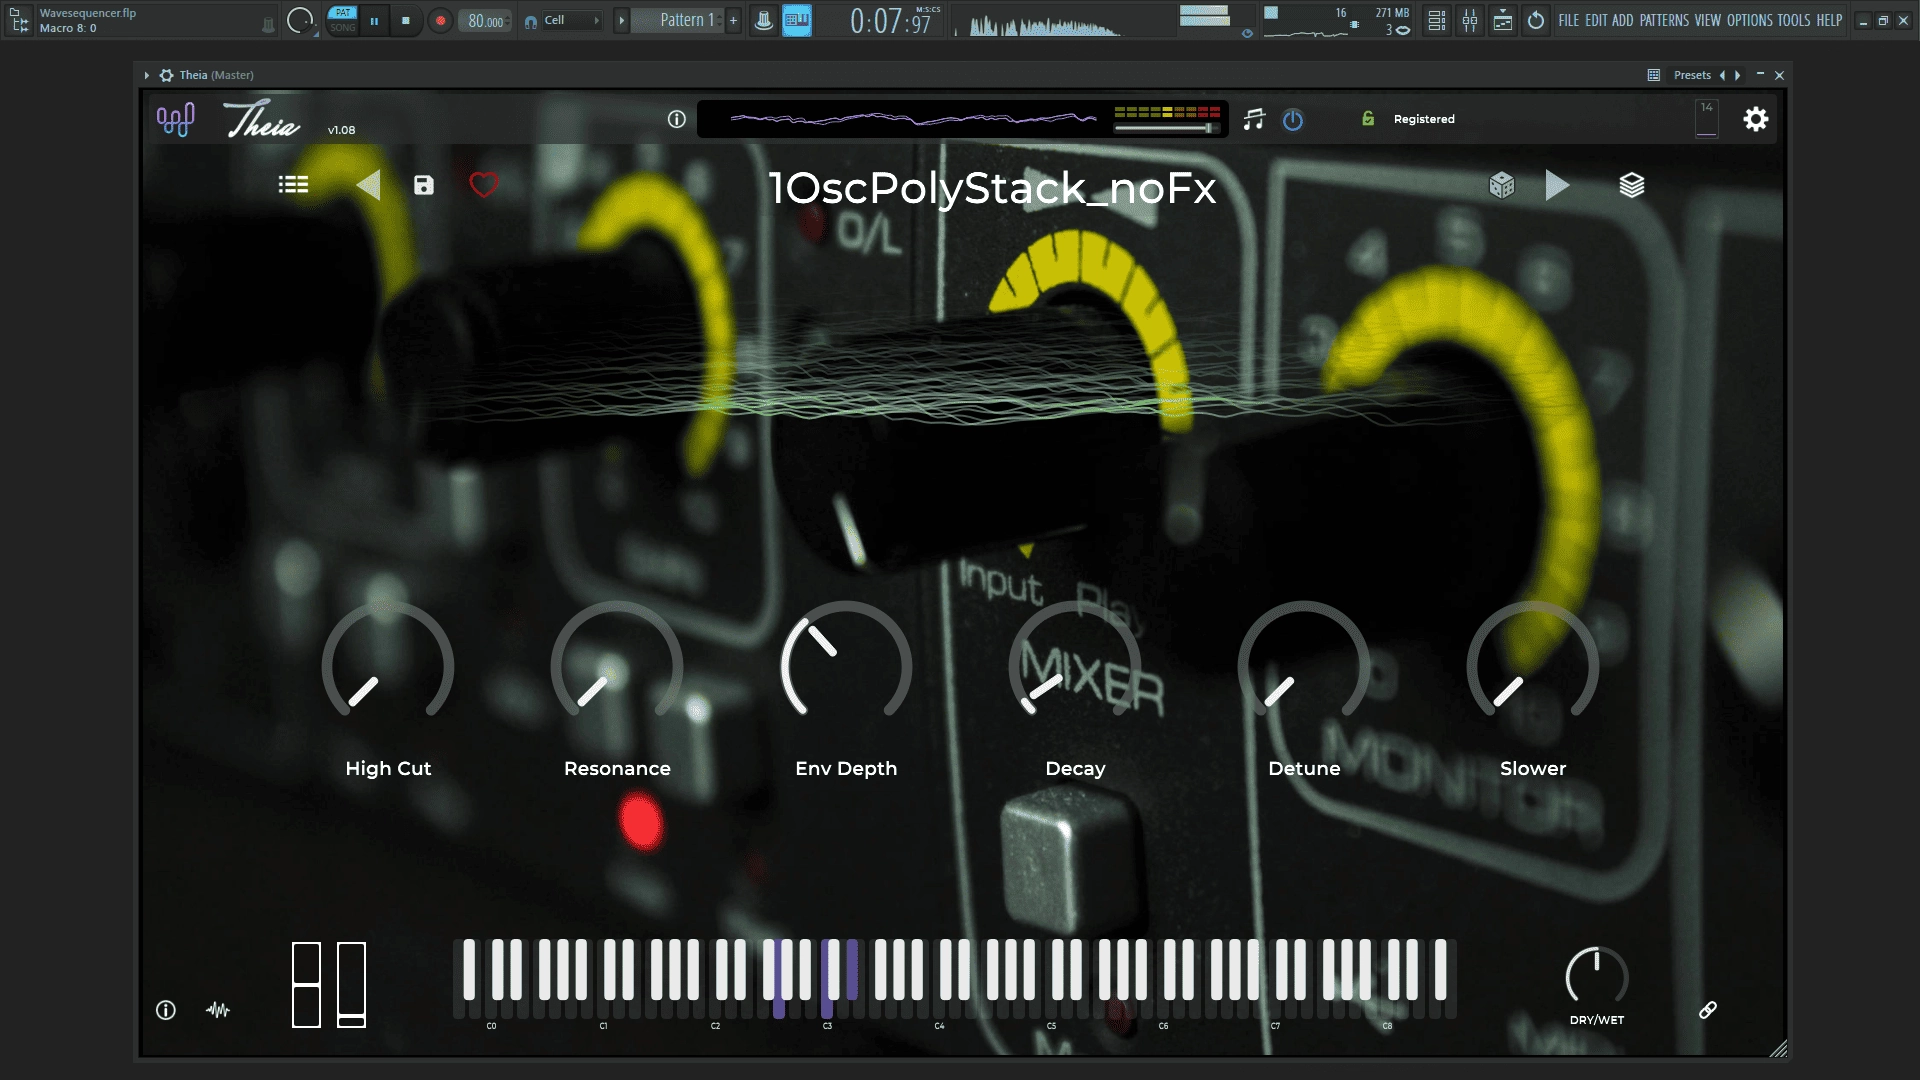This screenshot has height=1080, width=1920.
Task: Click the undo history circular arrow icon
Action: 1536,20
